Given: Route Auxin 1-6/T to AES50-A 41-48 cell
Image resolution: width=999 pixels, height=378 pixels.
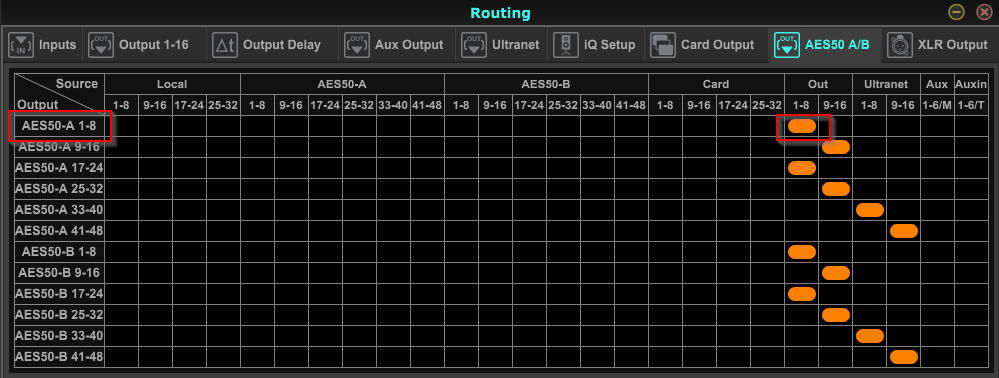Looking at the screenshot, I should [971, 231].
